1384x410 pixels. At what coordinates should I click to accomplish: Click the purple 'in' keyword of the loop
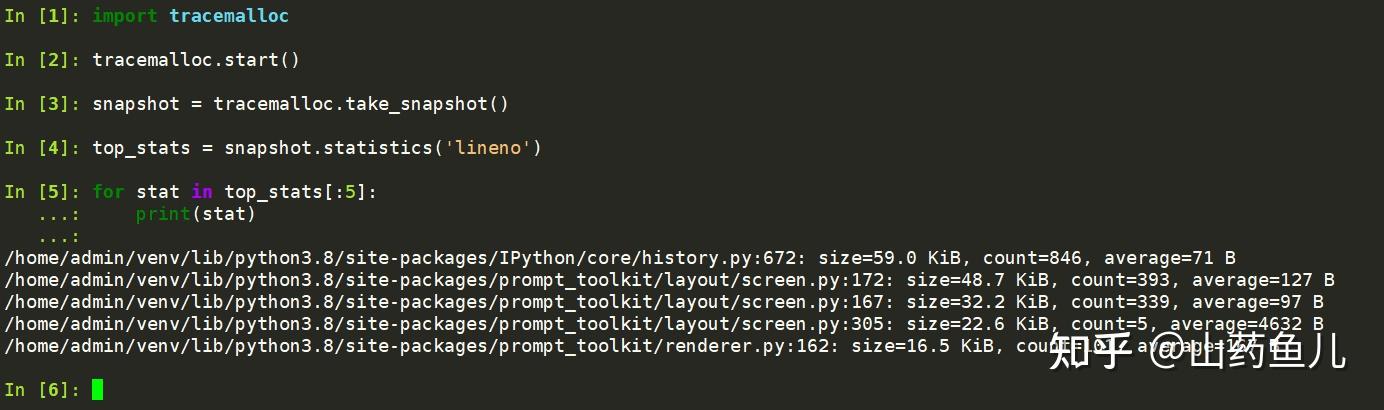pos(201,192)
